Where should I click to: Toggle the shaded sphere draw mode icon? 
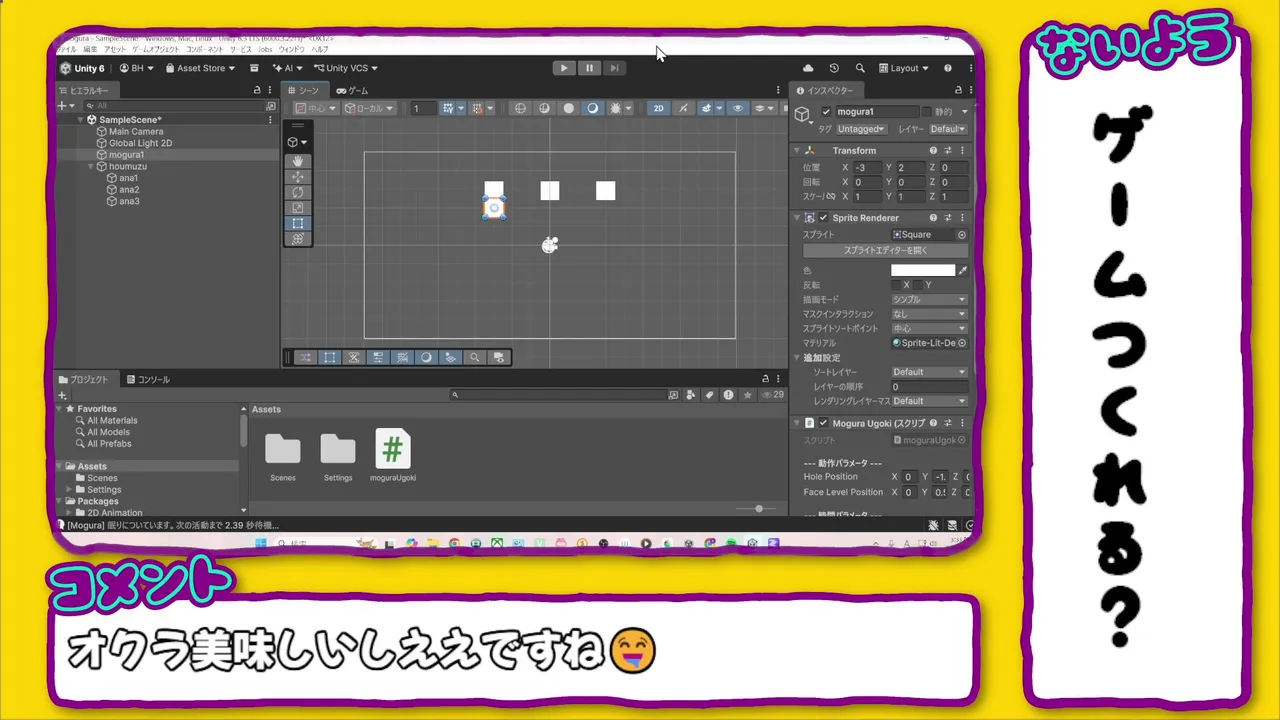(569, 108)
